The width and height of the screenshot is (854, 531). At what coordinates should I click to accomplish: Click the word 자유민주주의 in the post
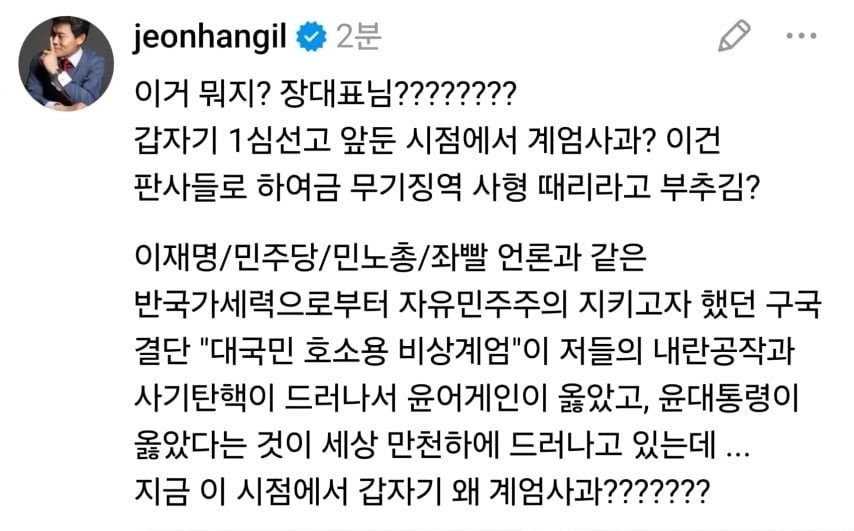482,304
